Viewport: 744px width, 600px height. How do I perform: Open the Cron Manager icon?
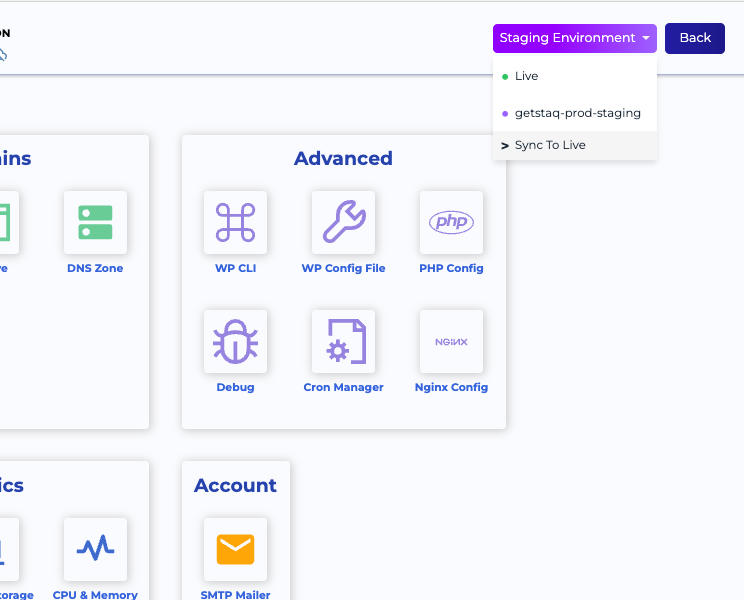[344, 342]
